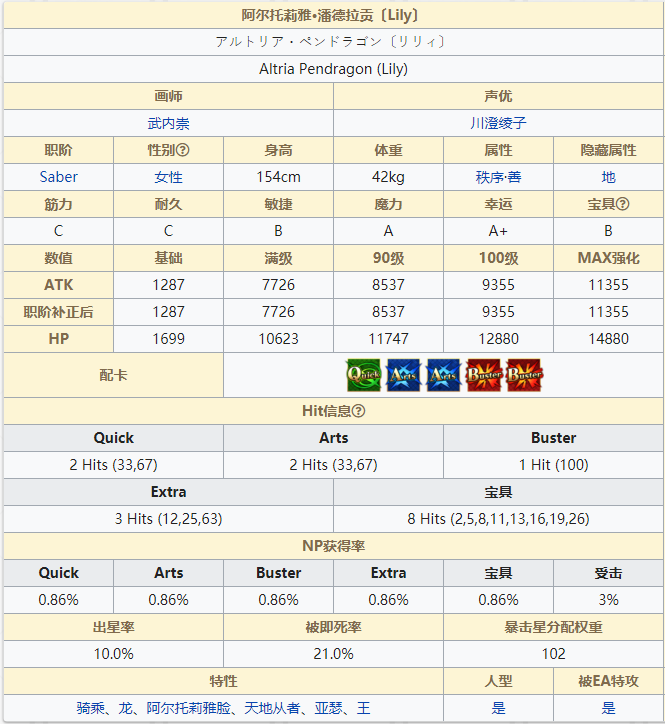
Task: Click the 隐藏属性 column header
Action: pyautogui.click(x=608, y=150)
